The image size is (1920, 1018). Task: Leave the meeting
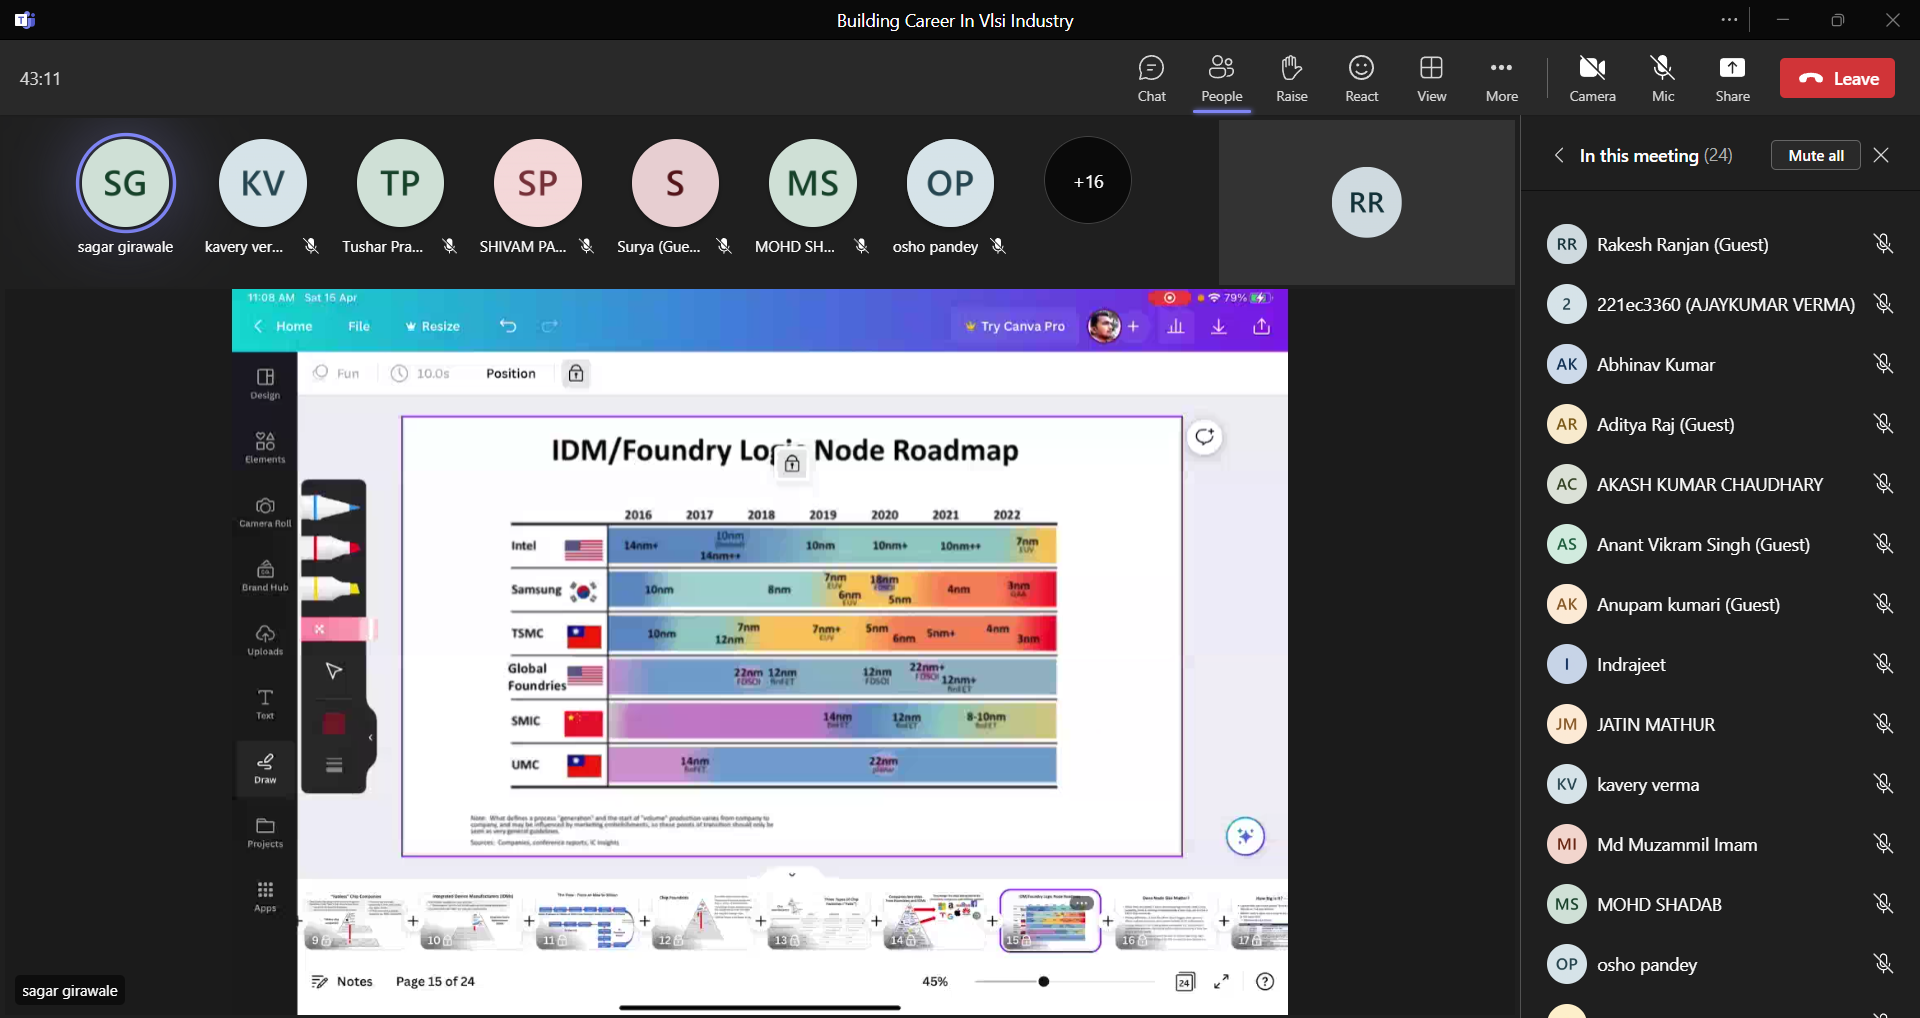point(1837,79)
